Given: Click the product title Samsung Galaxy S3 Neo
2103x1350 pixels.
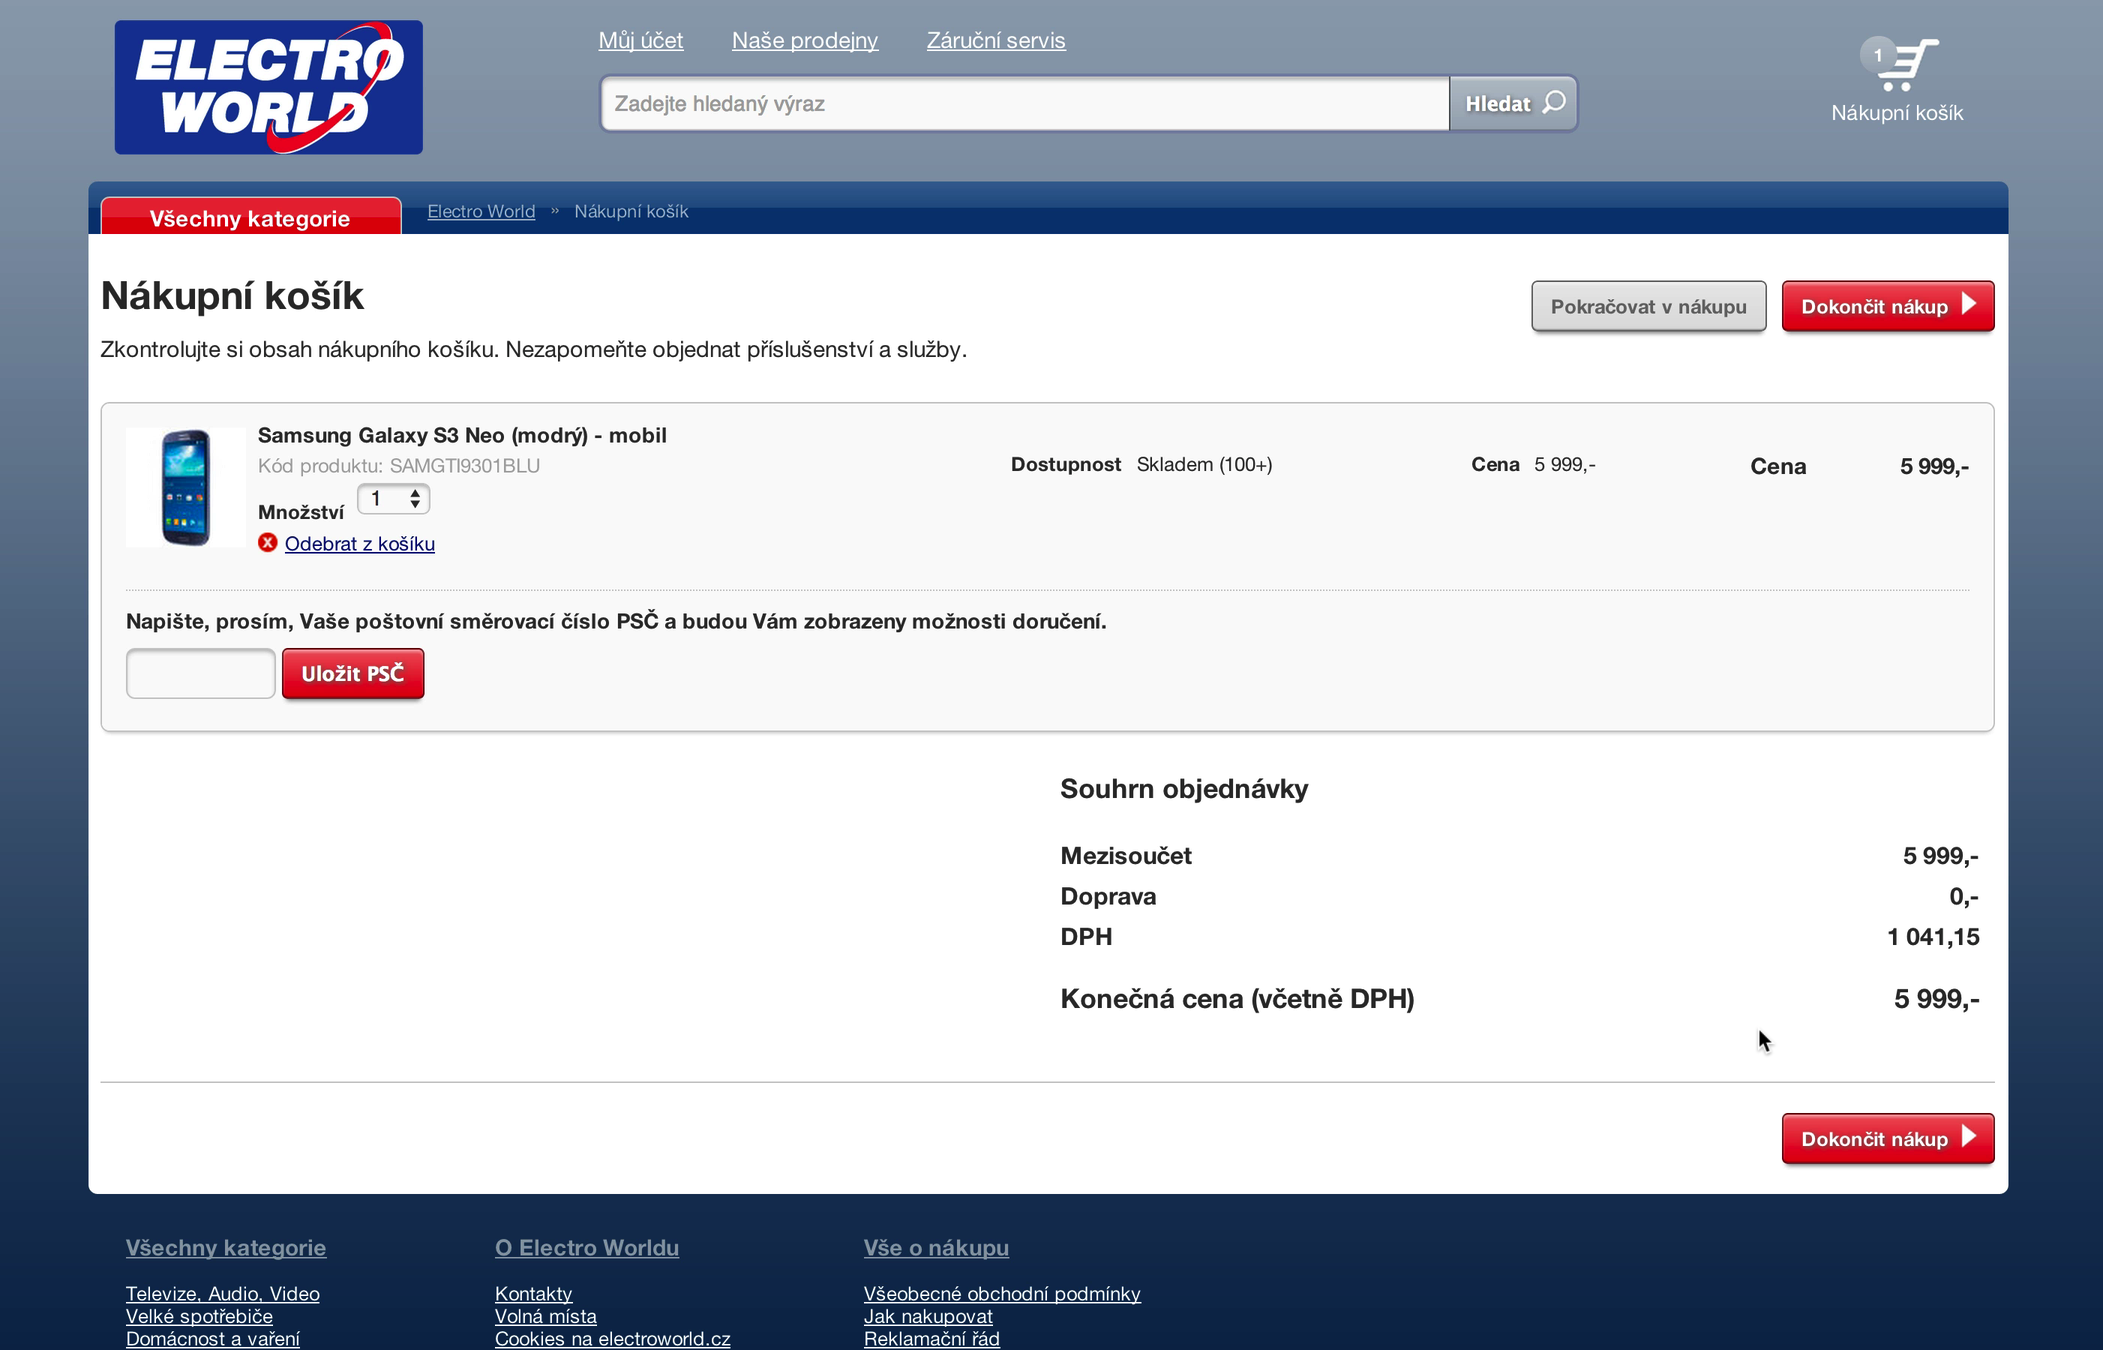Looking at the screenshot, I should pyautogui.click(x=462, y=435).
